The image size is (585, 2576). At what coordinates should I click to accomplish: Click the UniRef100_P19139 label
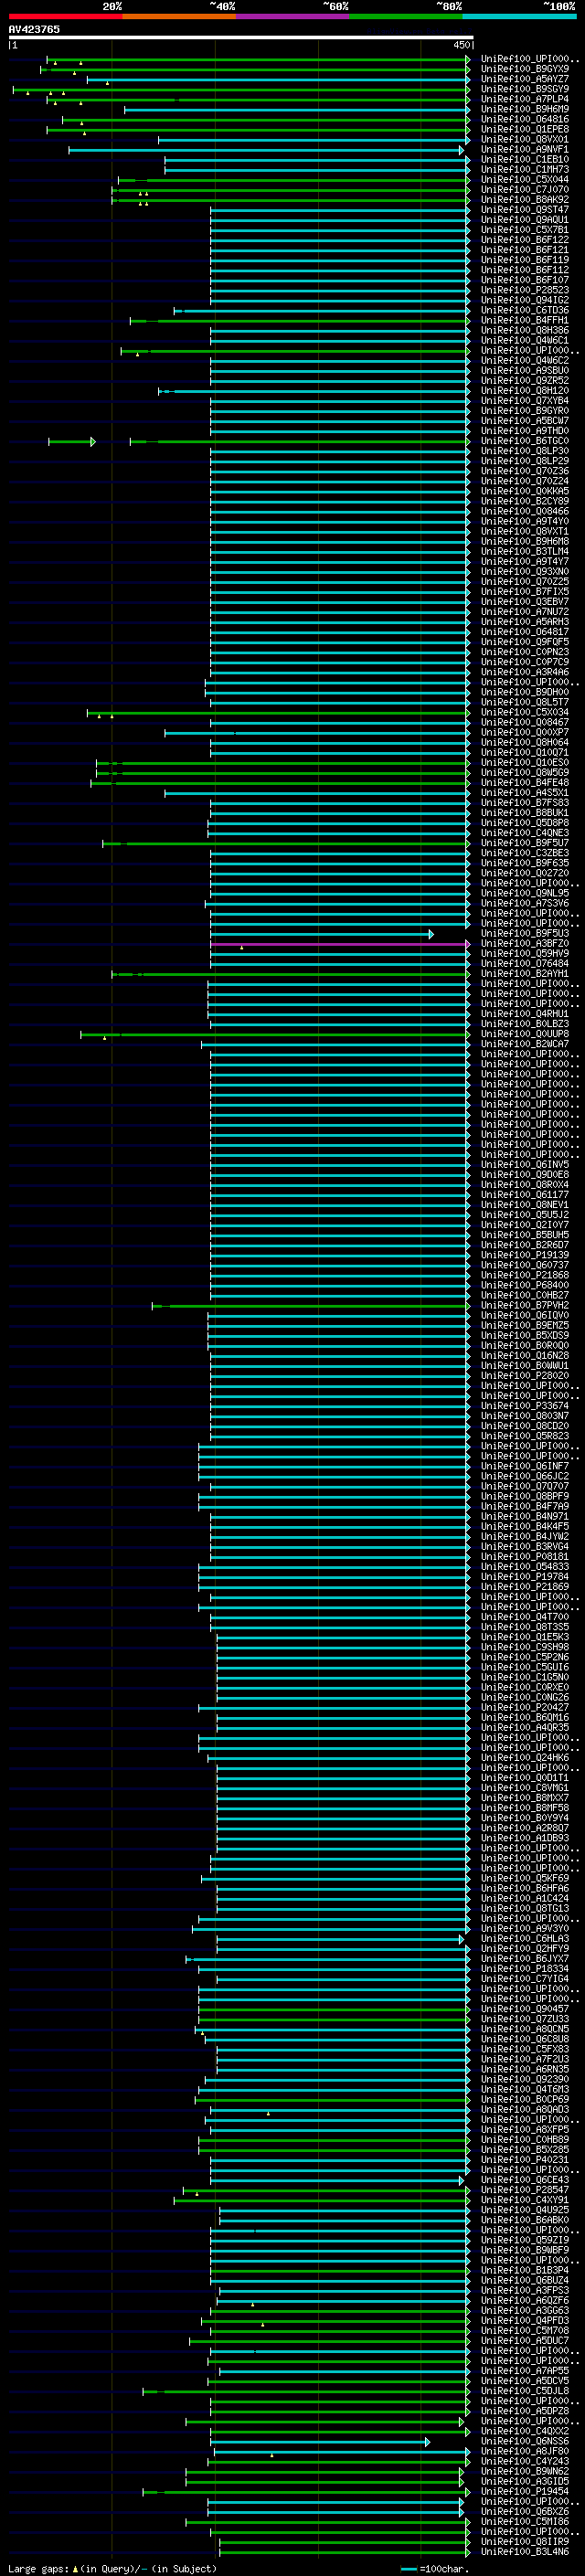[x=525, y=1255]
